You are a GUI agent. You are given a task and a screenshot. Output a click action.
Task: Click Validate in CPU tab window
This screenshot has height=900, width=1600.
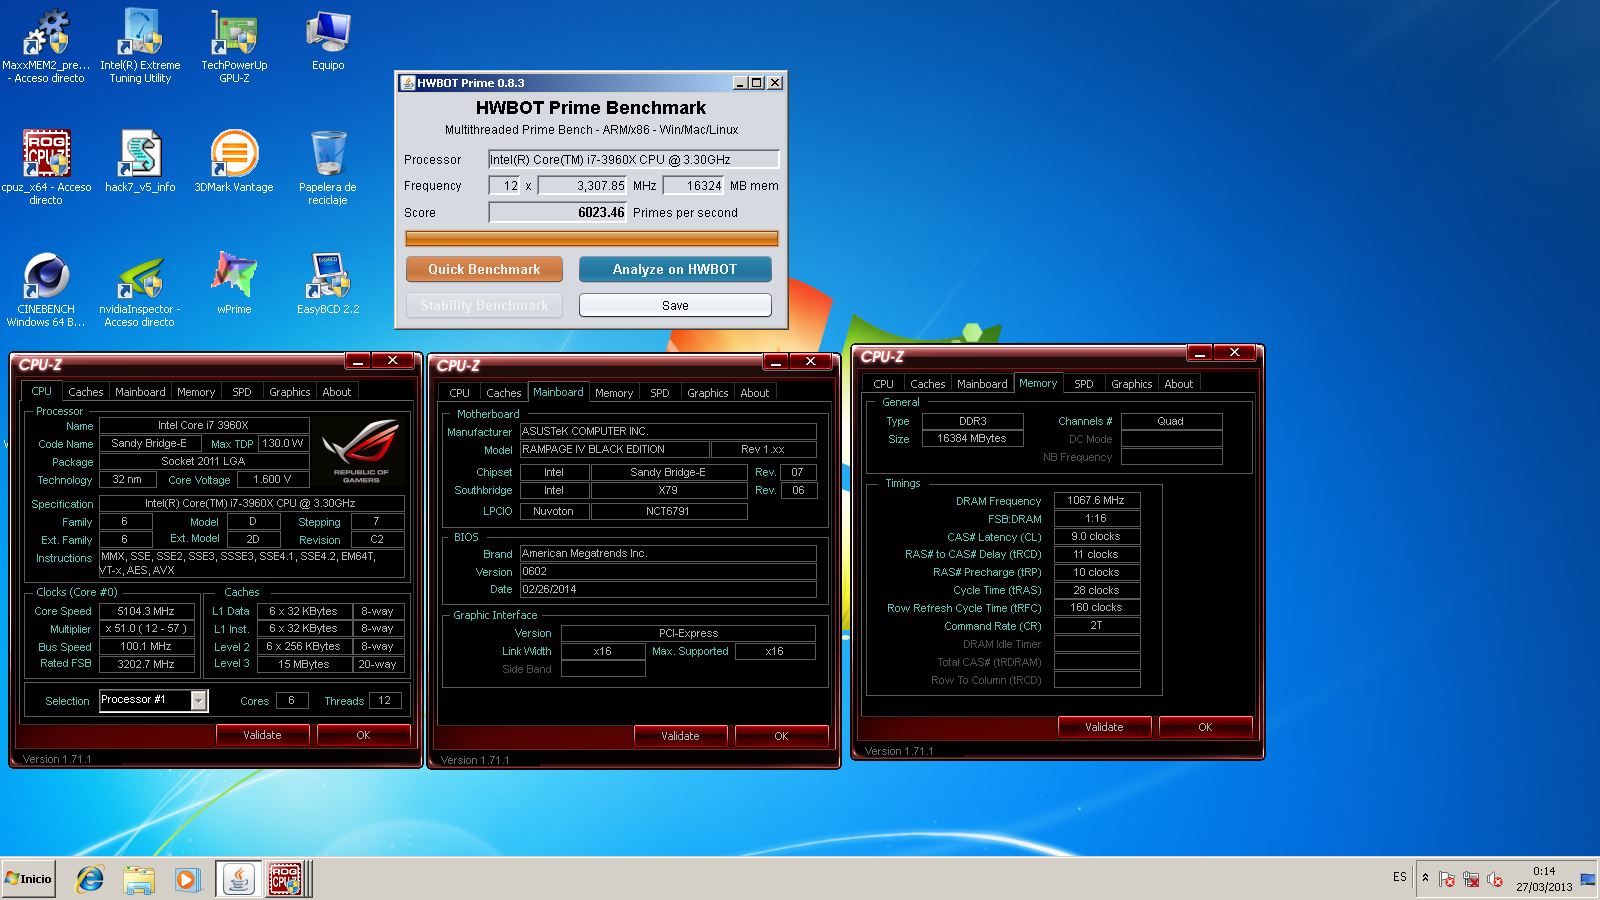(262, 735)
